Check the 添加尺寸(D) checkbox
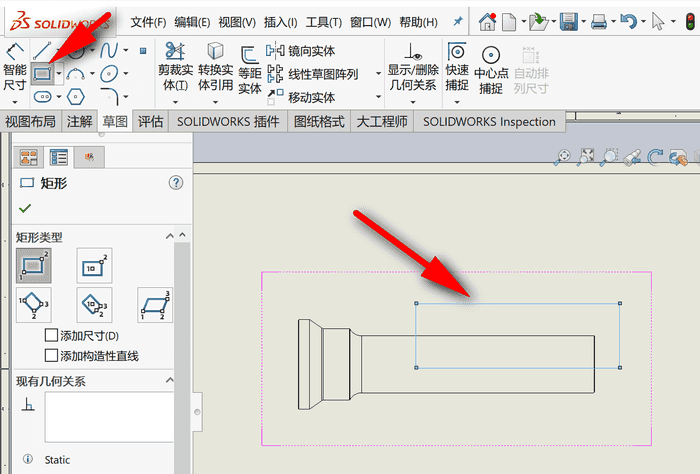This screenshot has width=700, height=474. (51, 335)
